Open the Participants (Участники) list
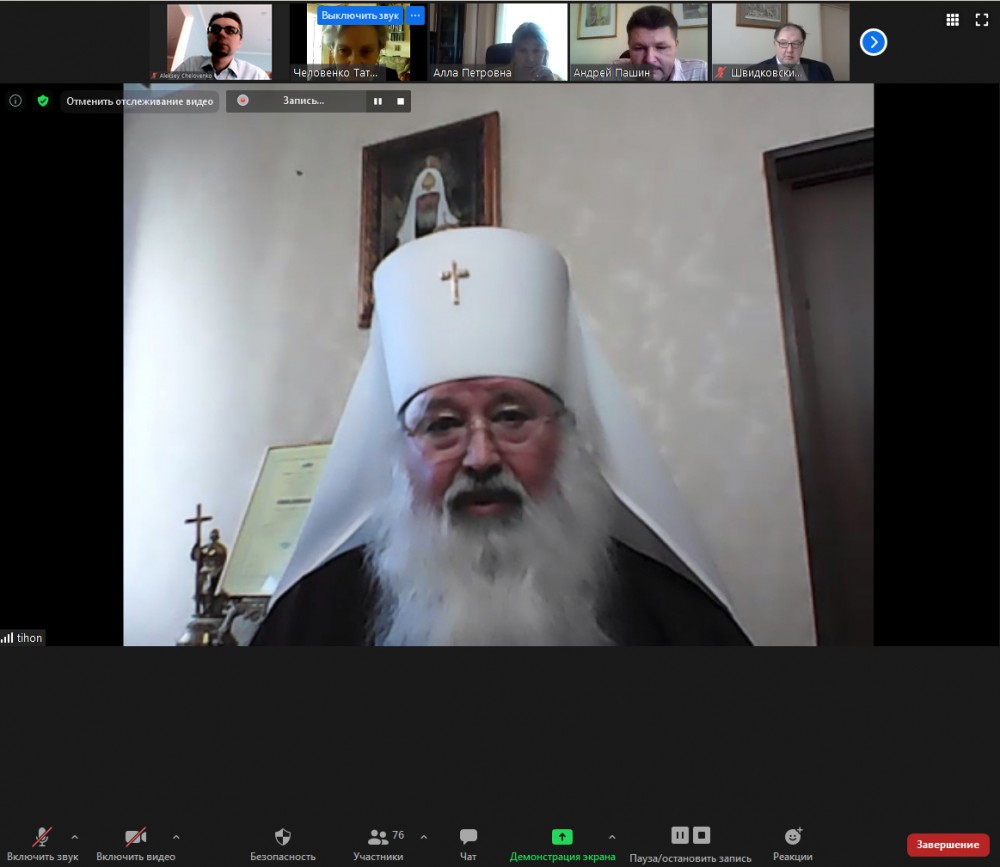 click(379, 837)
